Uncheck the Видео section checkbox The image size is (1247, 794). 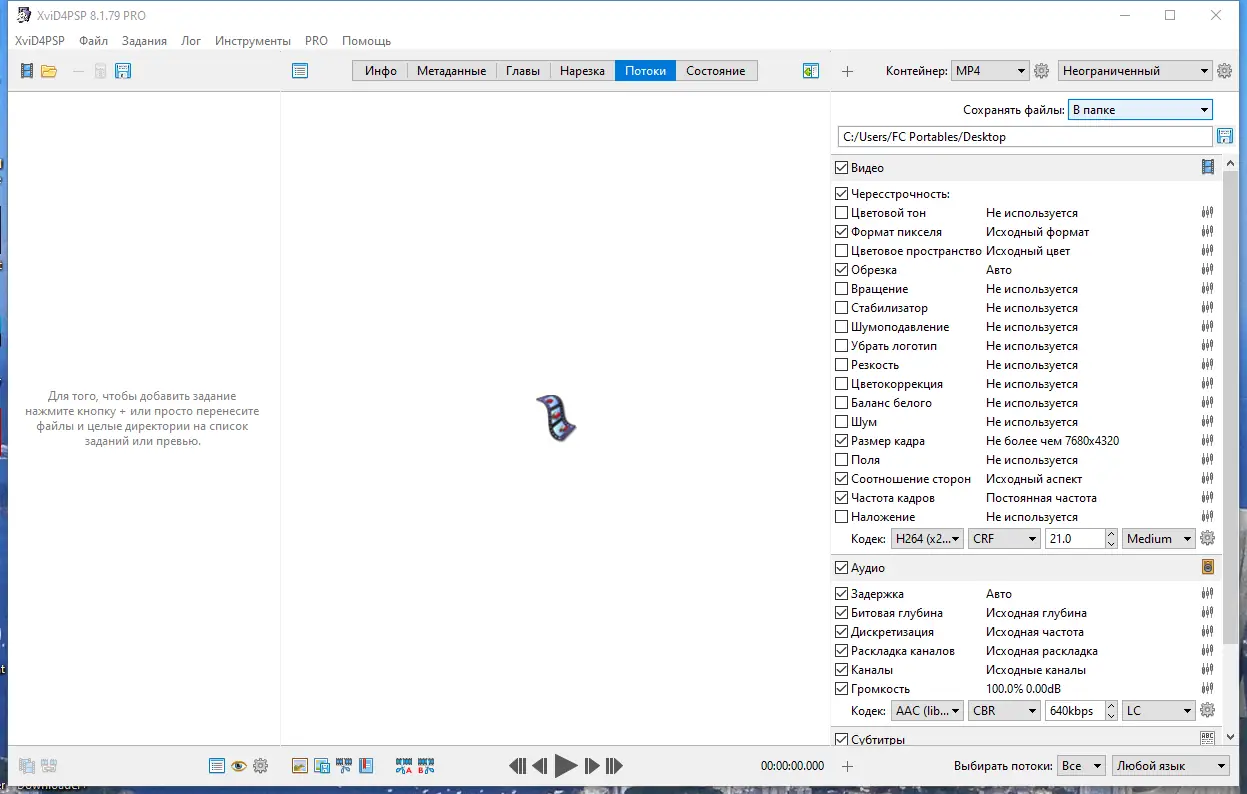click(x=841, y=168)
